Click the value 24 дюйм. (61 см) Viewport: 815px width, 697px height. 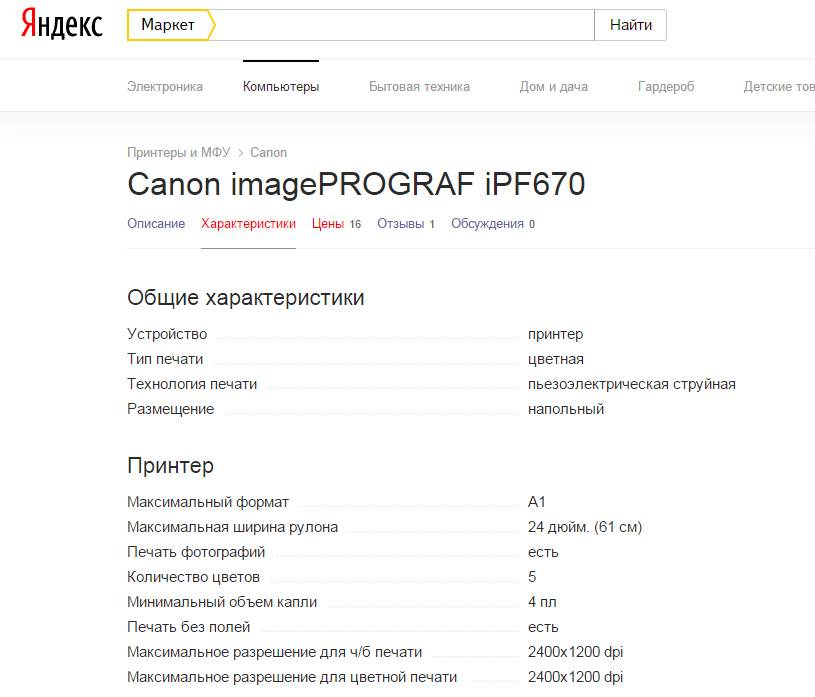click(585, 527)
